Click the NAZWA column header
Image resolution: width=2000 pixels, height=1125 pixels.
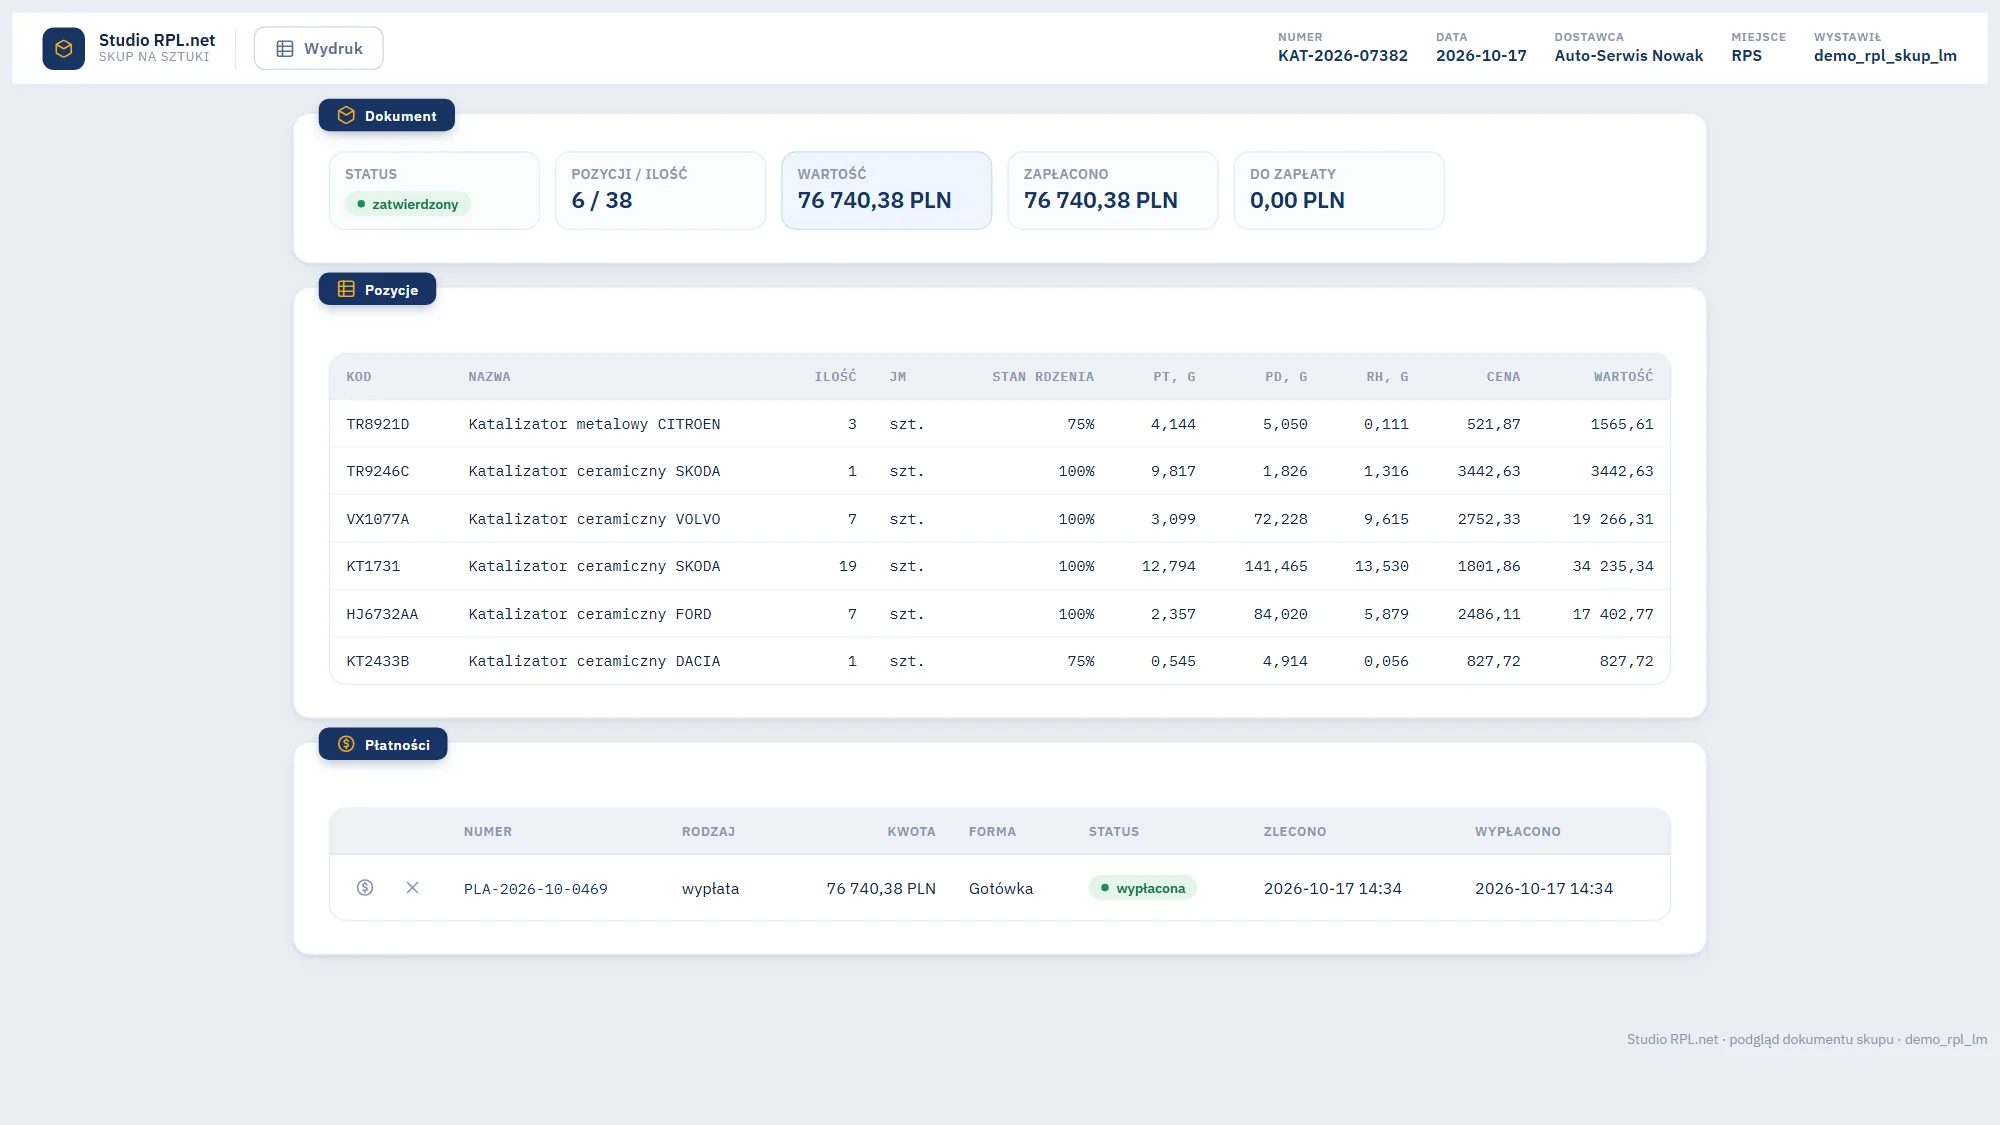coord(489,377)
